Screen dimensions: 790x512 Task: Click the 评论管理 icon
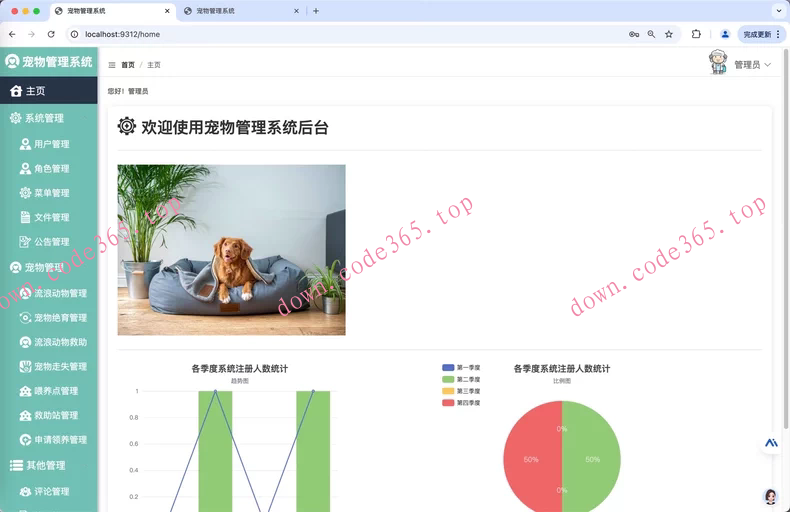coord(25,491)
